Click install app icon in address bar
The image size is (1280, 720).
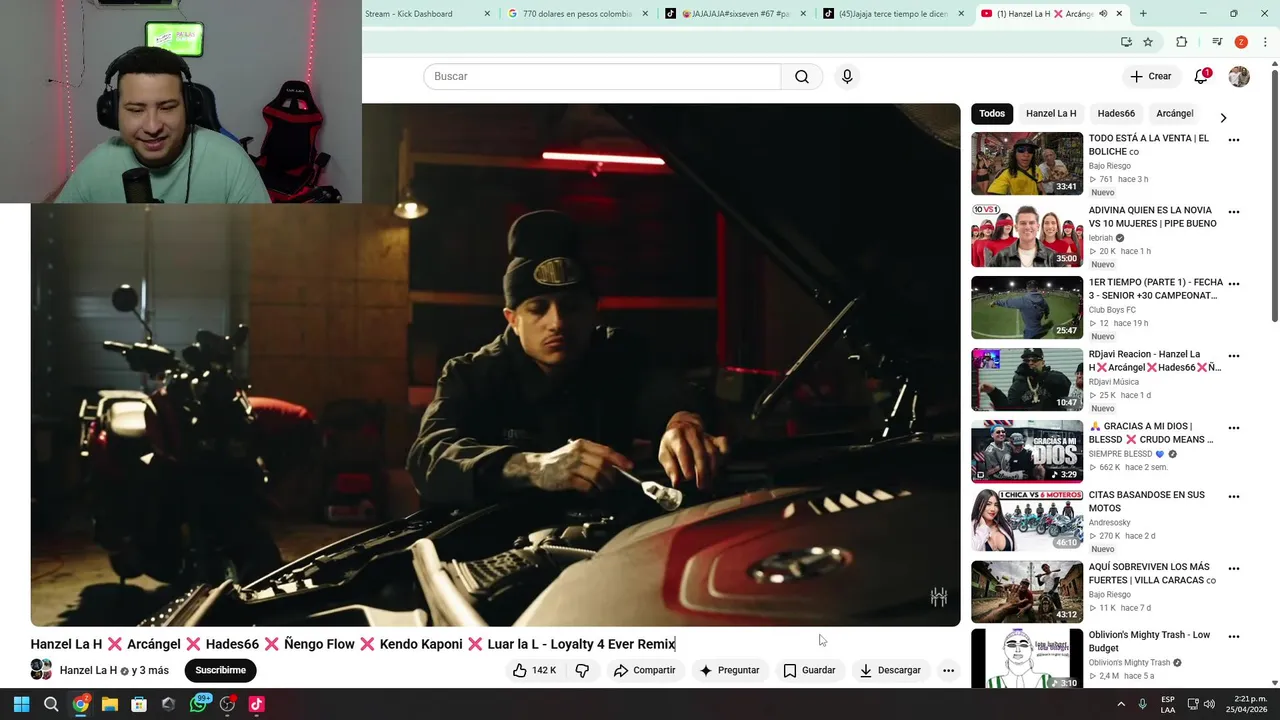(x=1126, y=42)
